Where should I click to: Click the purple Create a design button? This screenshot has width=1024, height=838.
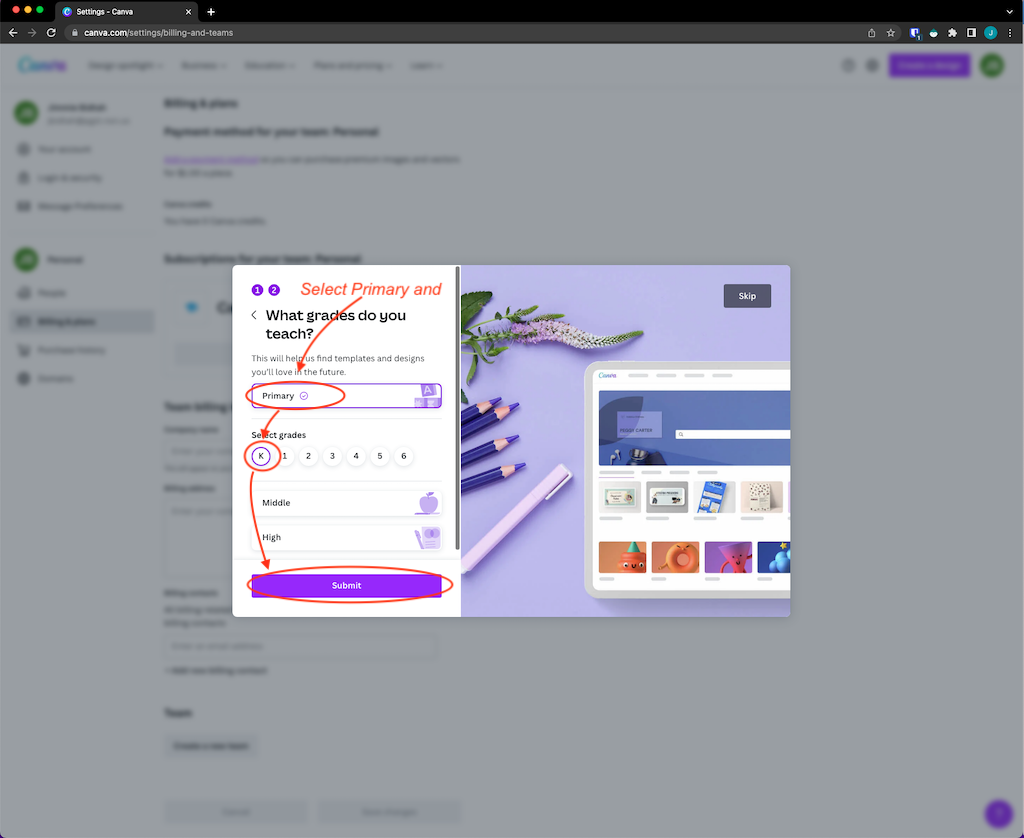[929, 65]
